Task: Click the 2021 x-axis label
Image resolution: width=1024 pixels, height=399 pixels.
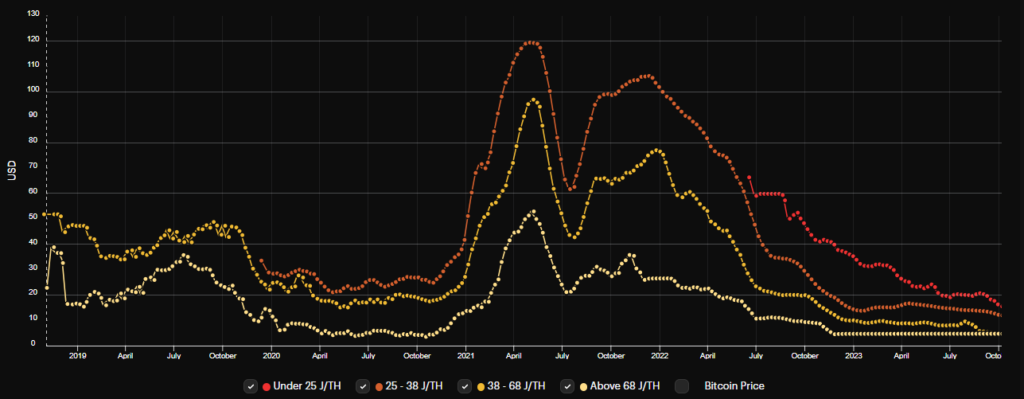Action: [466, 356]
